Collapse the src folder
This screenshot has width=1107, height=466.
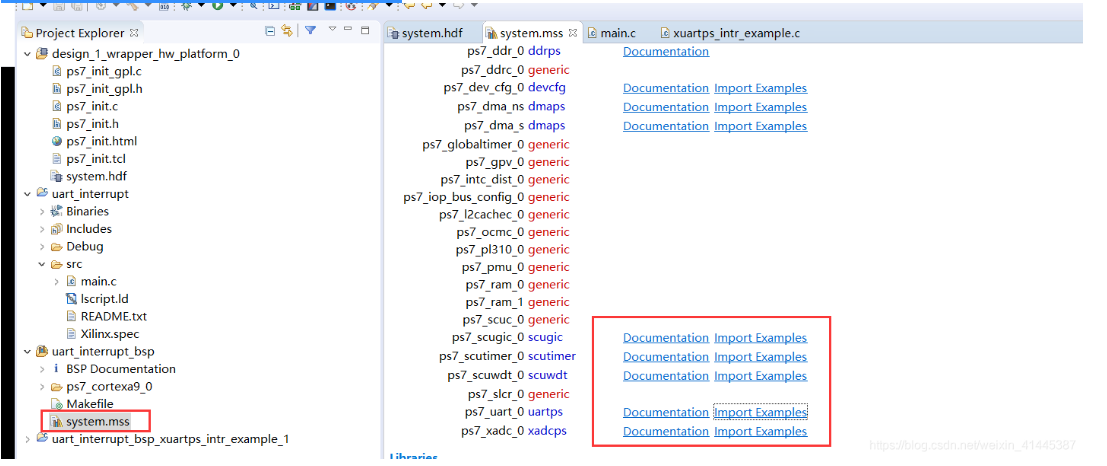click(x=42, y=264)
